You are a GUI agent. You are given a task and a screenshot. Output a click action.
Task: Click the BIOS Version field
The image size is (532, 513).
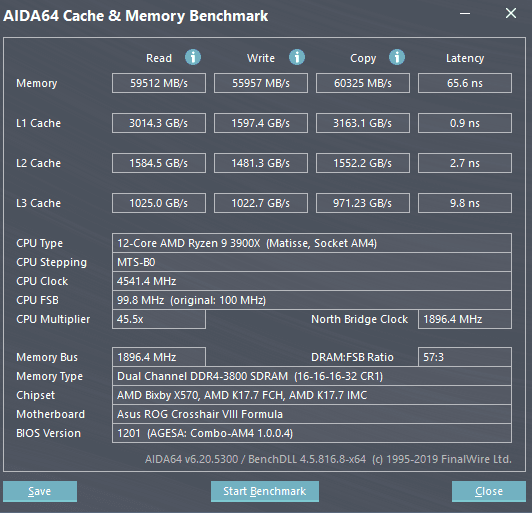[x=312, y=433]
